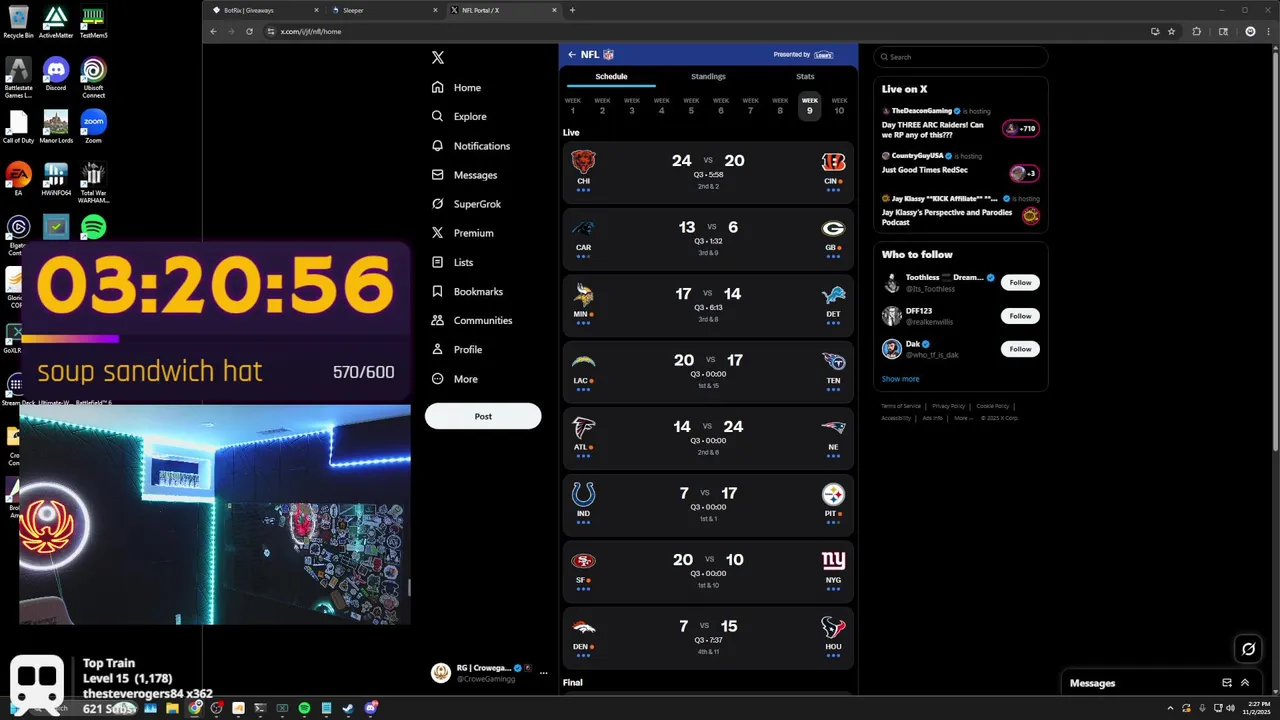Open the Bears vs Bengals game card
Screen dimensions: 1280x720
point(708,172)
